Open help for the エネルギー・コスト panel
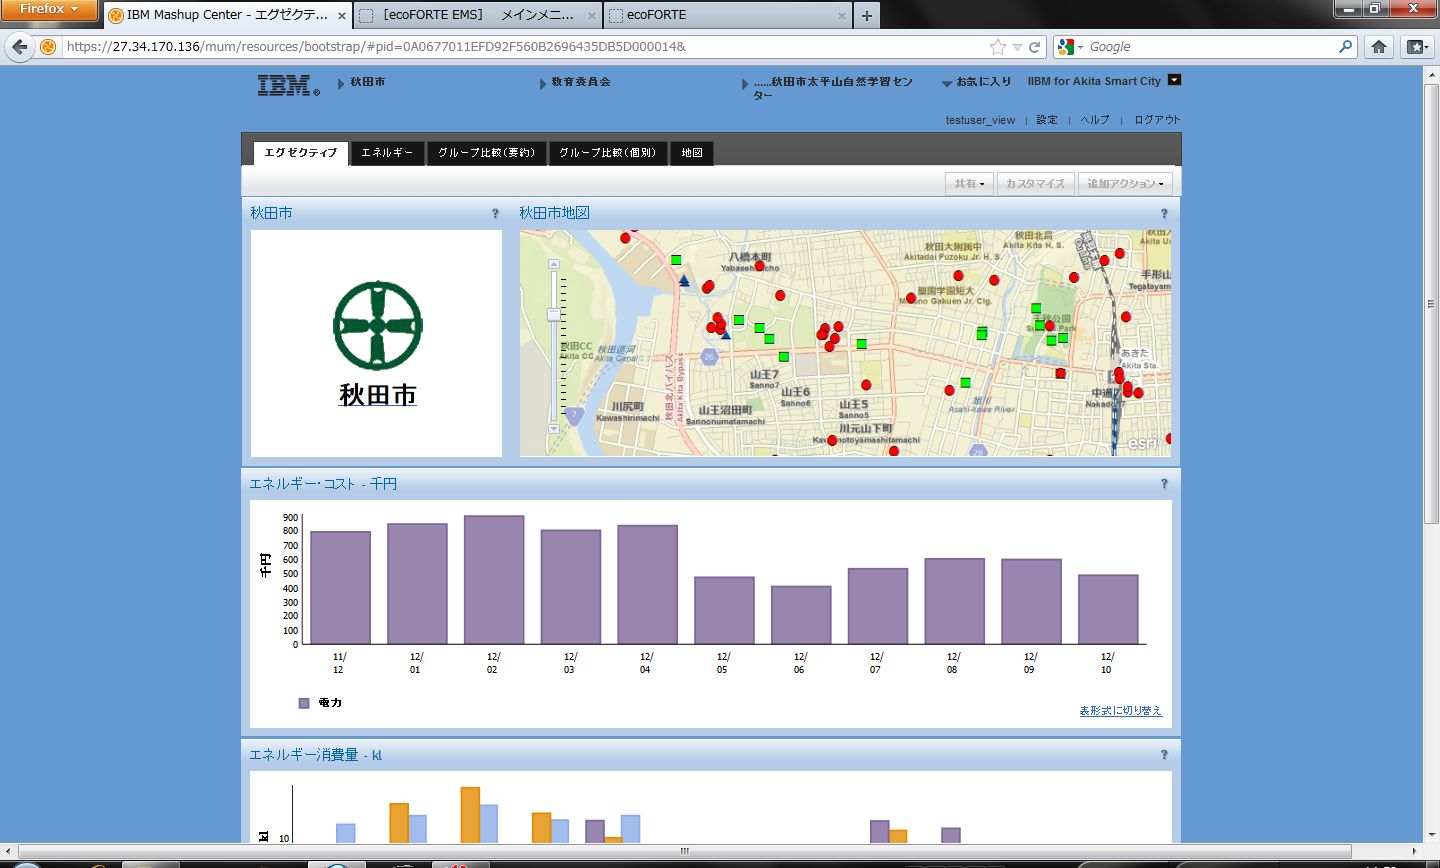 point(1164,484)
